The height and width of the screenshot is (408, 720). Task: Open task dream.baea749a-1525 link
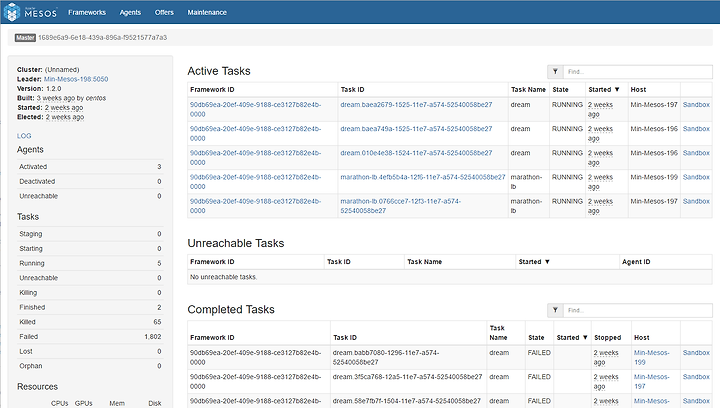(x=416, y=129)
